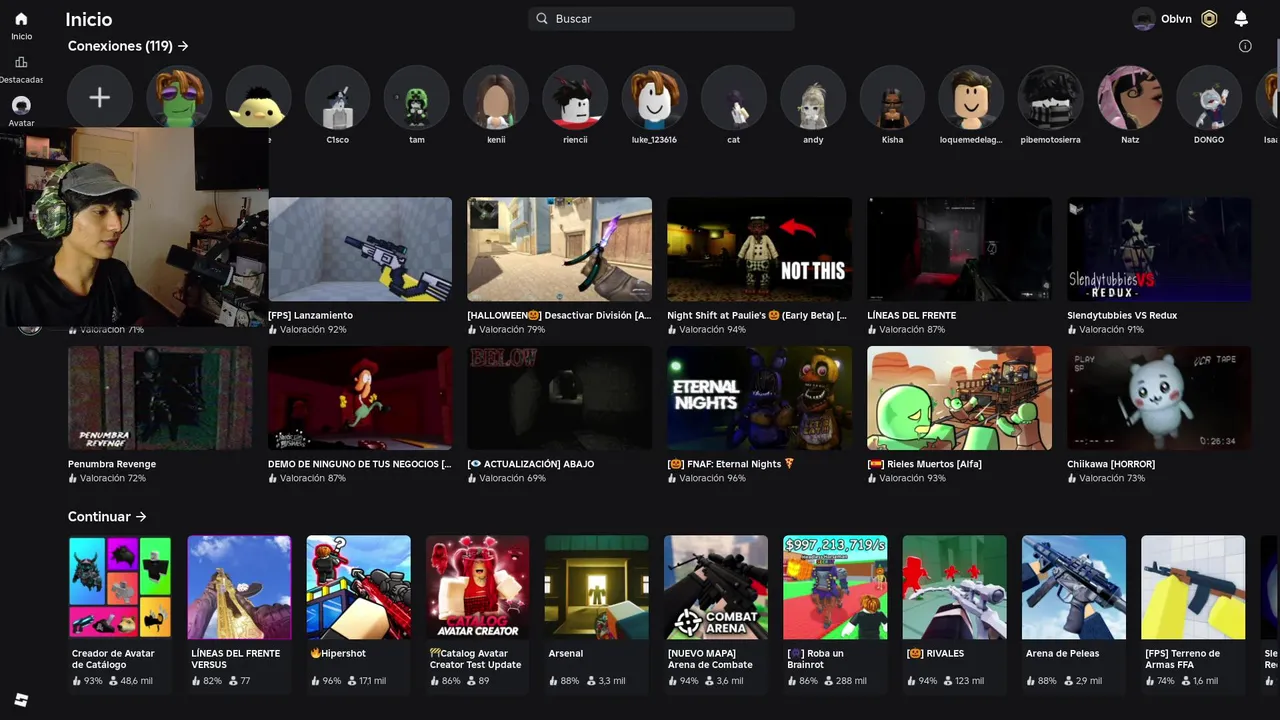Open ACTUALIZACIÓN ABAJO game thumbnail
Screen dimensions: 1280x720
pos(559,398)
